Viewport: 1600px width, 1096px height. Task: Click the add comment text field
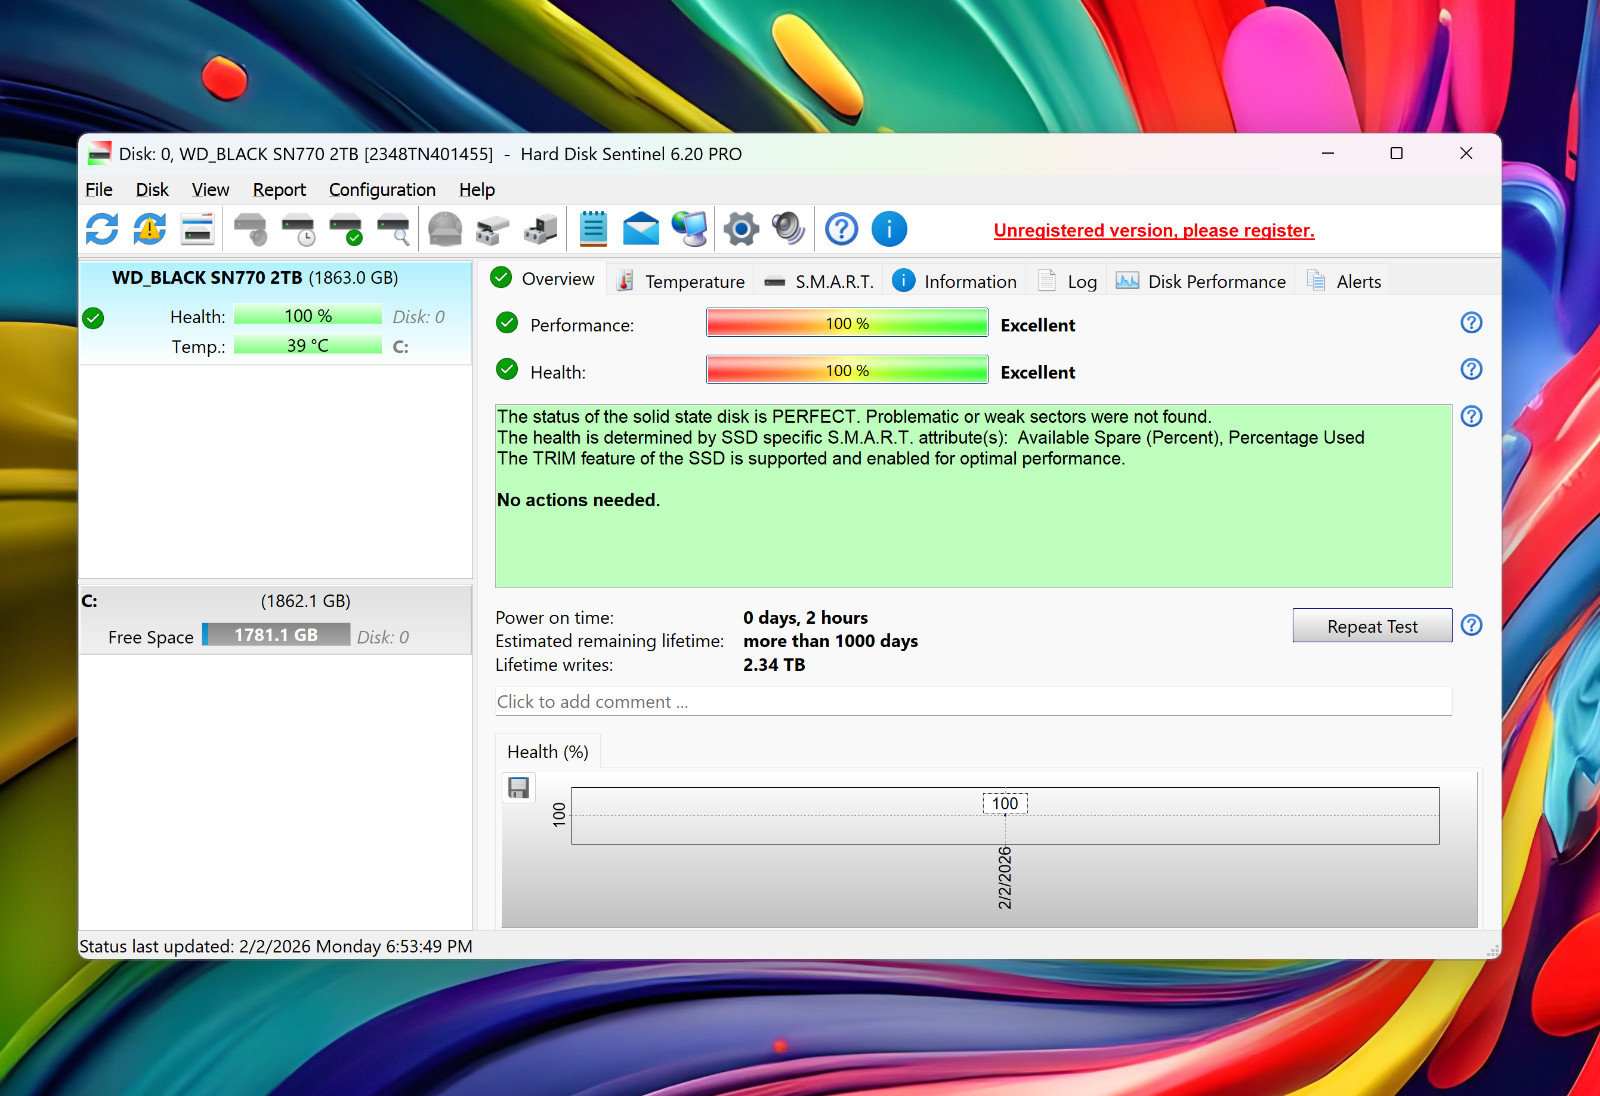pyautogui.click(x=973, y=702)
